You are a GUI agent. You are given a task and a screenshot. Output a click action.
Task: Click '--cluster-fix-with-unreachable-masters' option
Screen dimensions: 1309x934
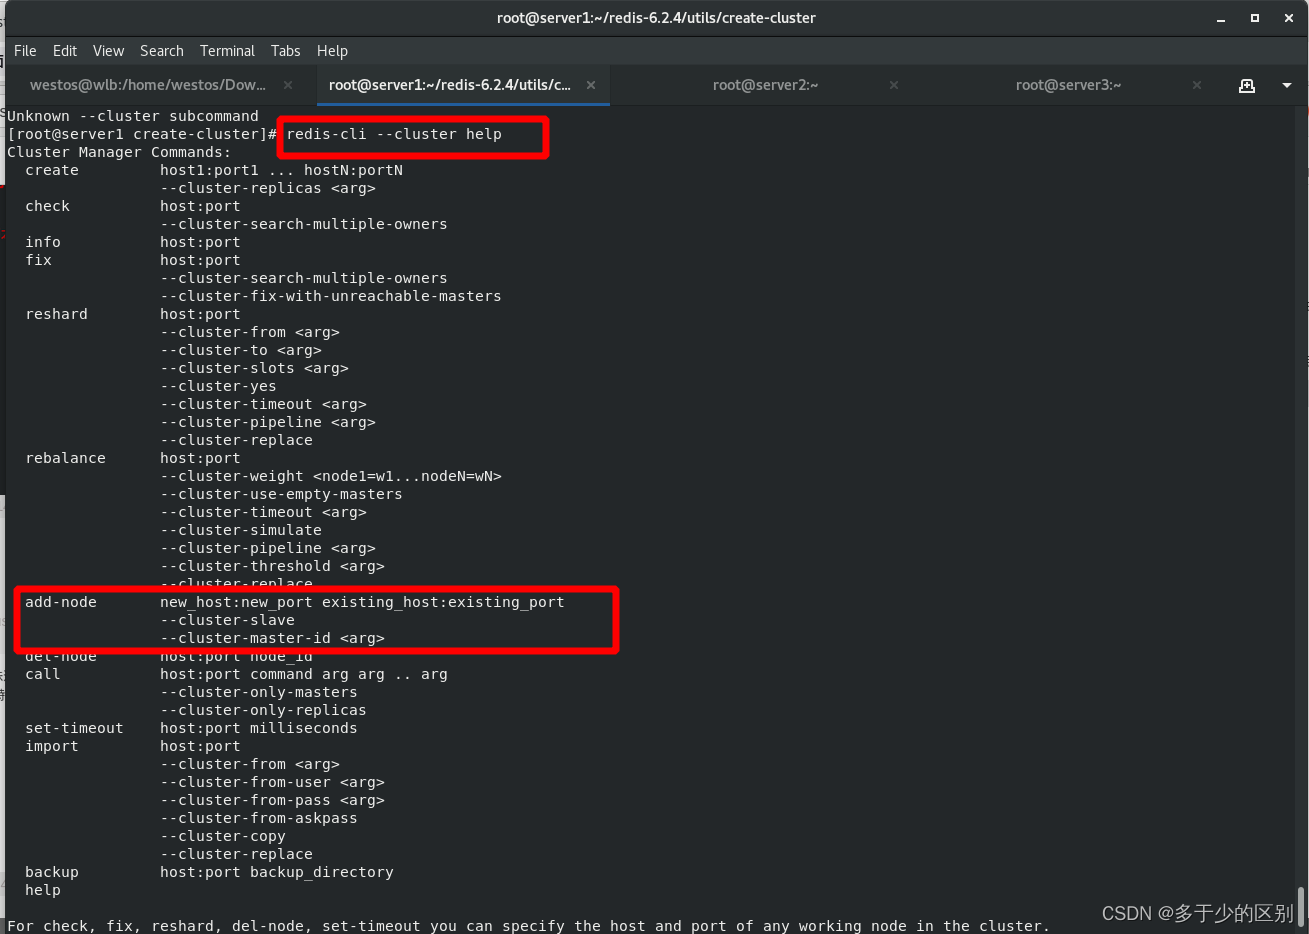click(331, 296)
